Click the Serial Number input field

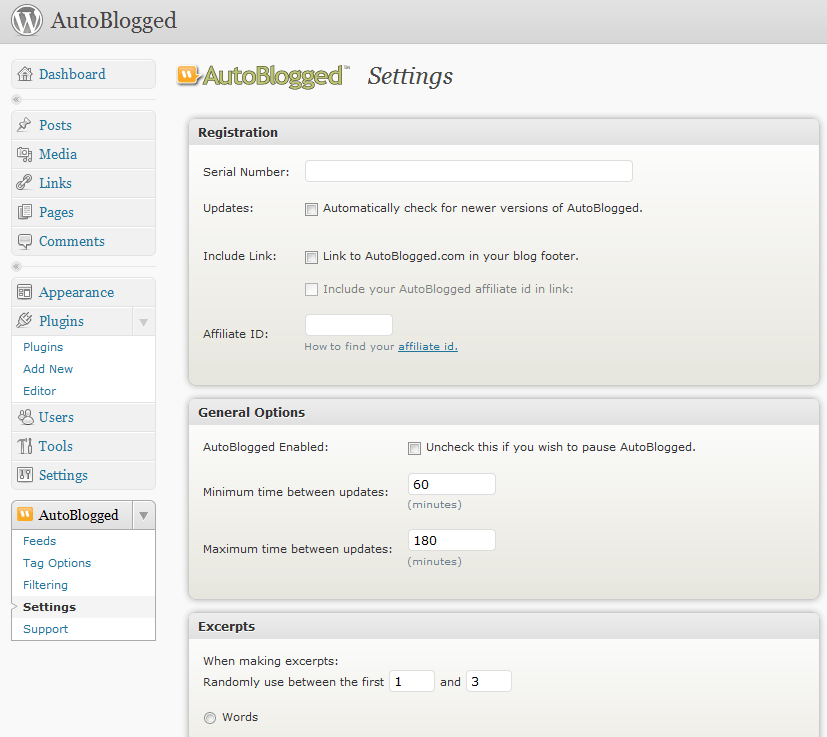[469, 171]
